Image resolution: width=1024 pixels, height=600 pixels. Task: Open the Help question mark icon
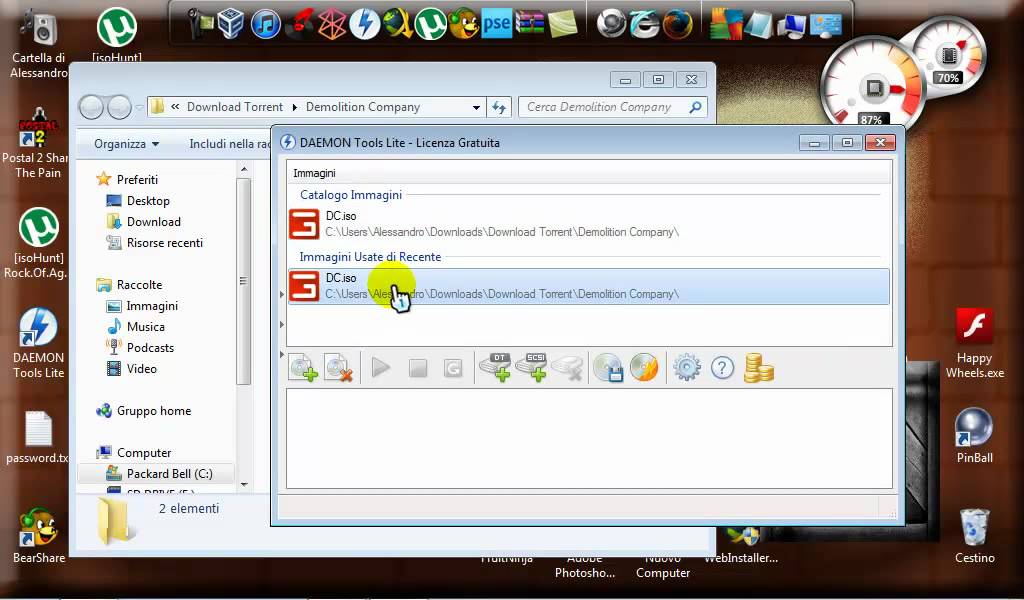[722, 368]
